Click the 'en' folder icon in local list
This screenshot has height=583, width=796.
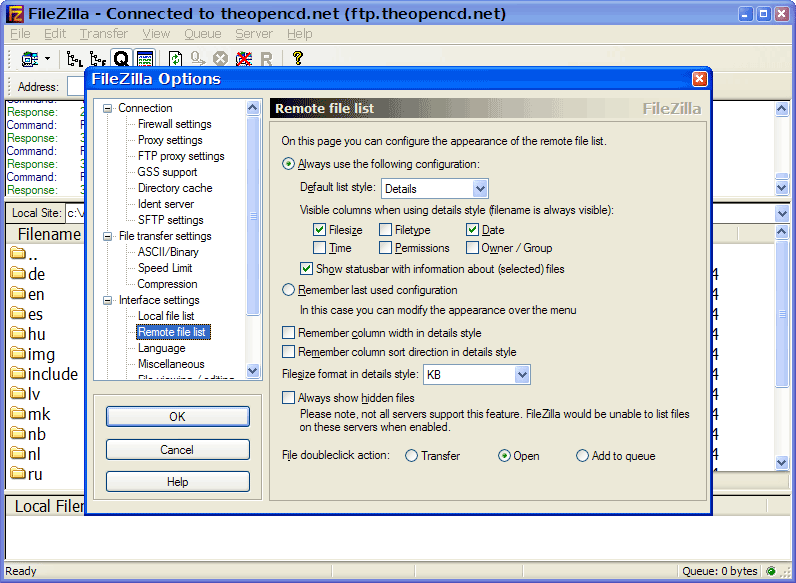click(x=18, y=293)
